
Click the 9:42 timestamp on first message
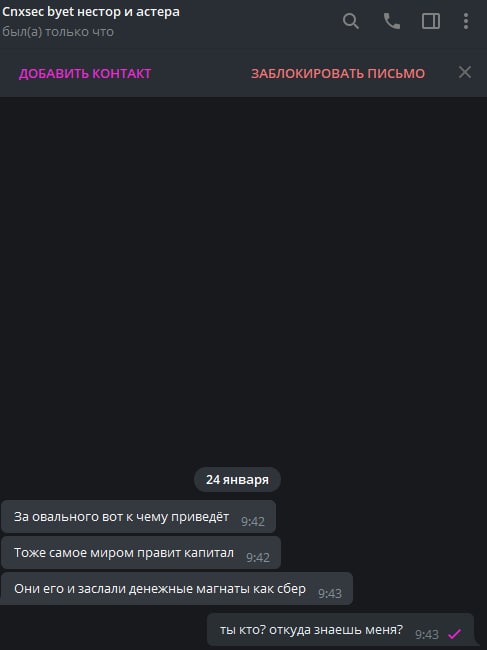tap(253, 521)
